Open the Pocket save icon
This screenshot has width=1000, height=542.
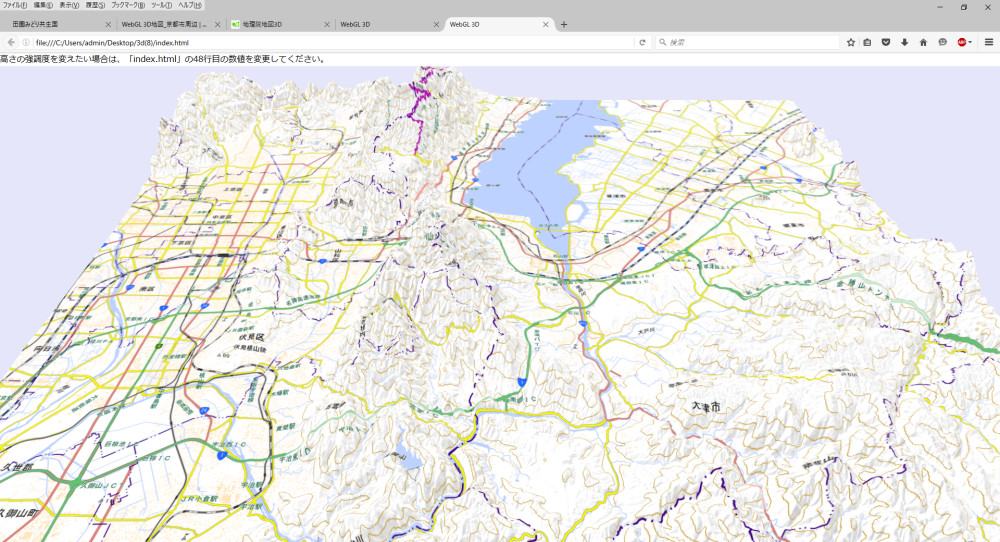point(886,42)
